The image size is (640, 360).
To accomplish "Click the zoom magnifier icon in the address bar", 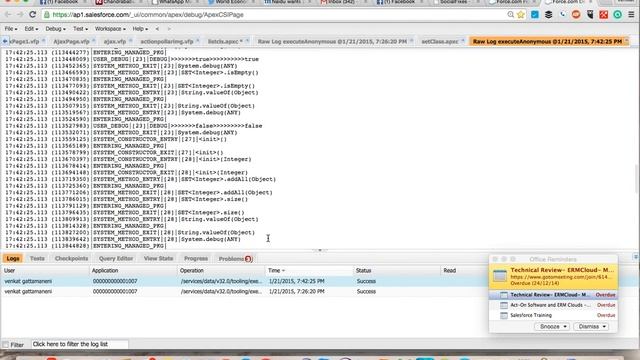I will [511, 15].
